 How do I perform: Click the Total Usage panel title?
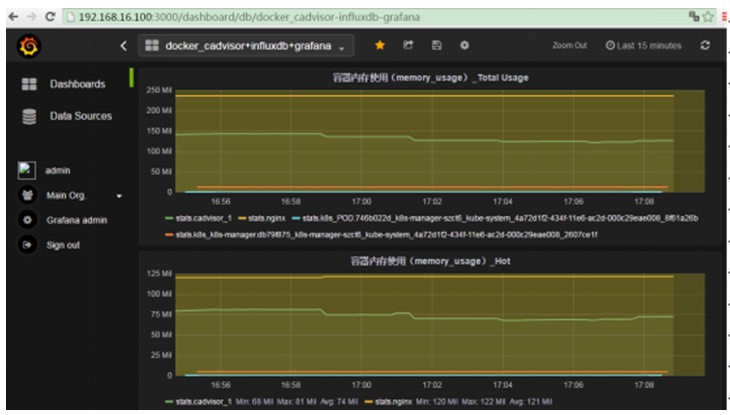[x=430, y=78]
